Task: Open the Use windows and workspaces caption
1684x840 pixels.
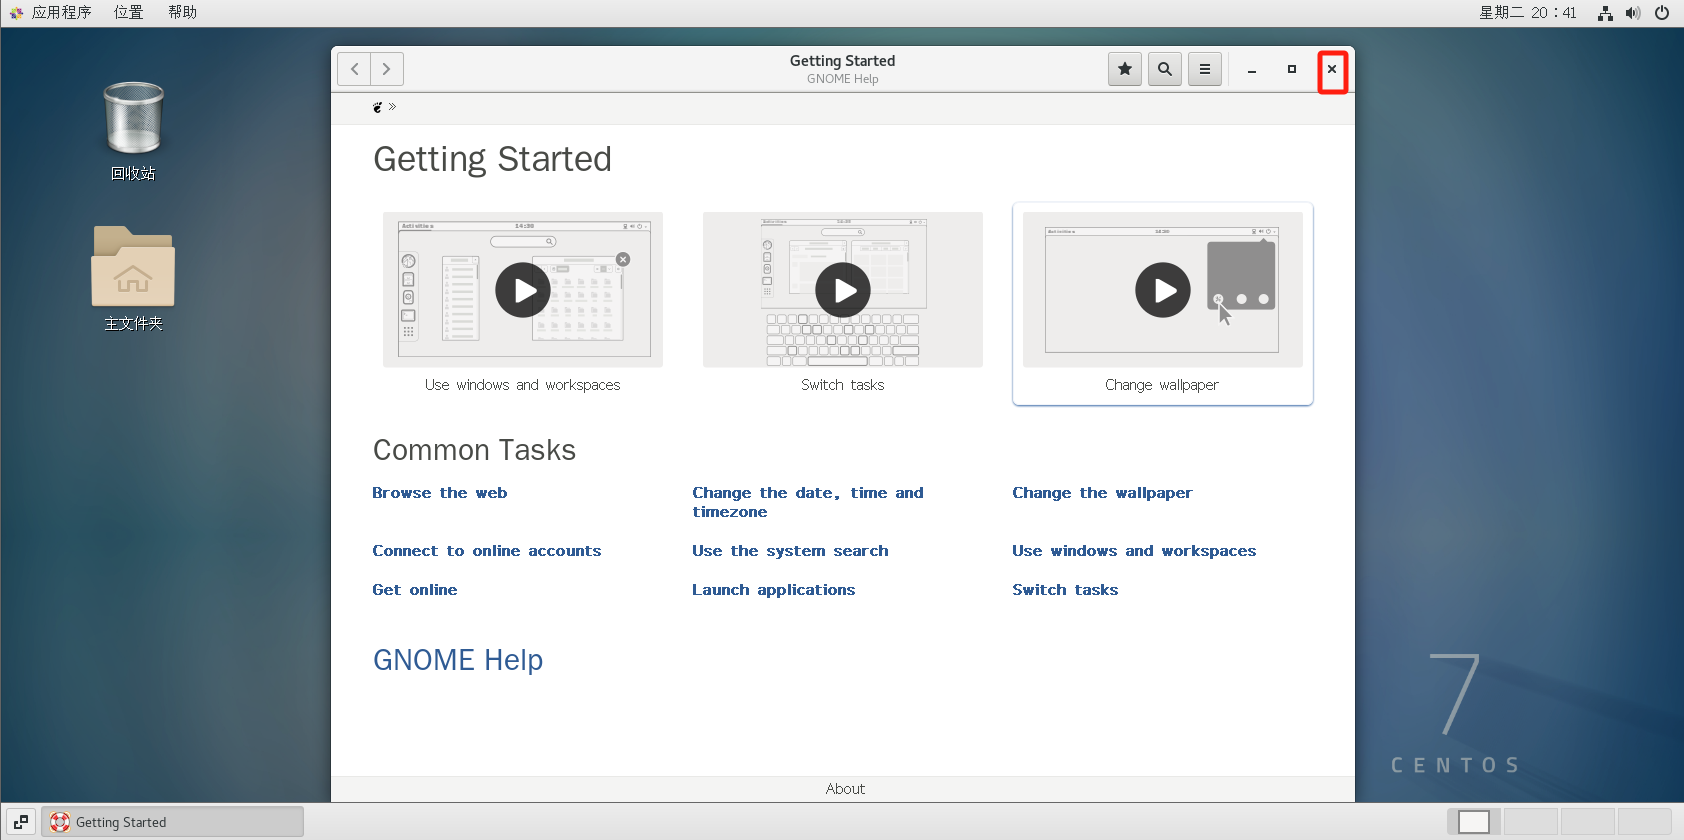Action: pos(523,385)
